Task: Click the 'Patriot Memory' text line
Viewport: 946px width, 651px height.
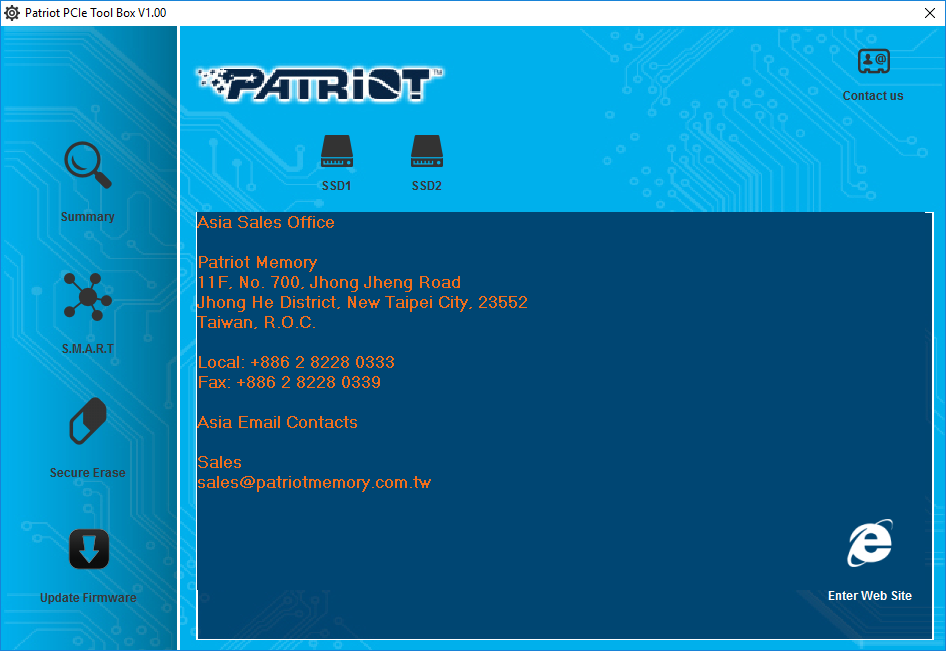Action: (x=258, y=262)
